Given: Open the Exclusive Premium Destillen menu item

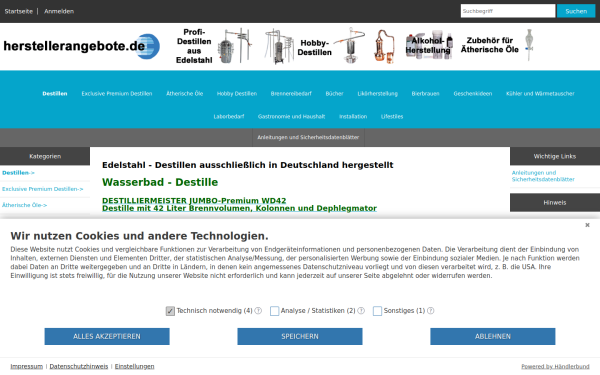Looking at the screenshot, I should coord(117,94).
